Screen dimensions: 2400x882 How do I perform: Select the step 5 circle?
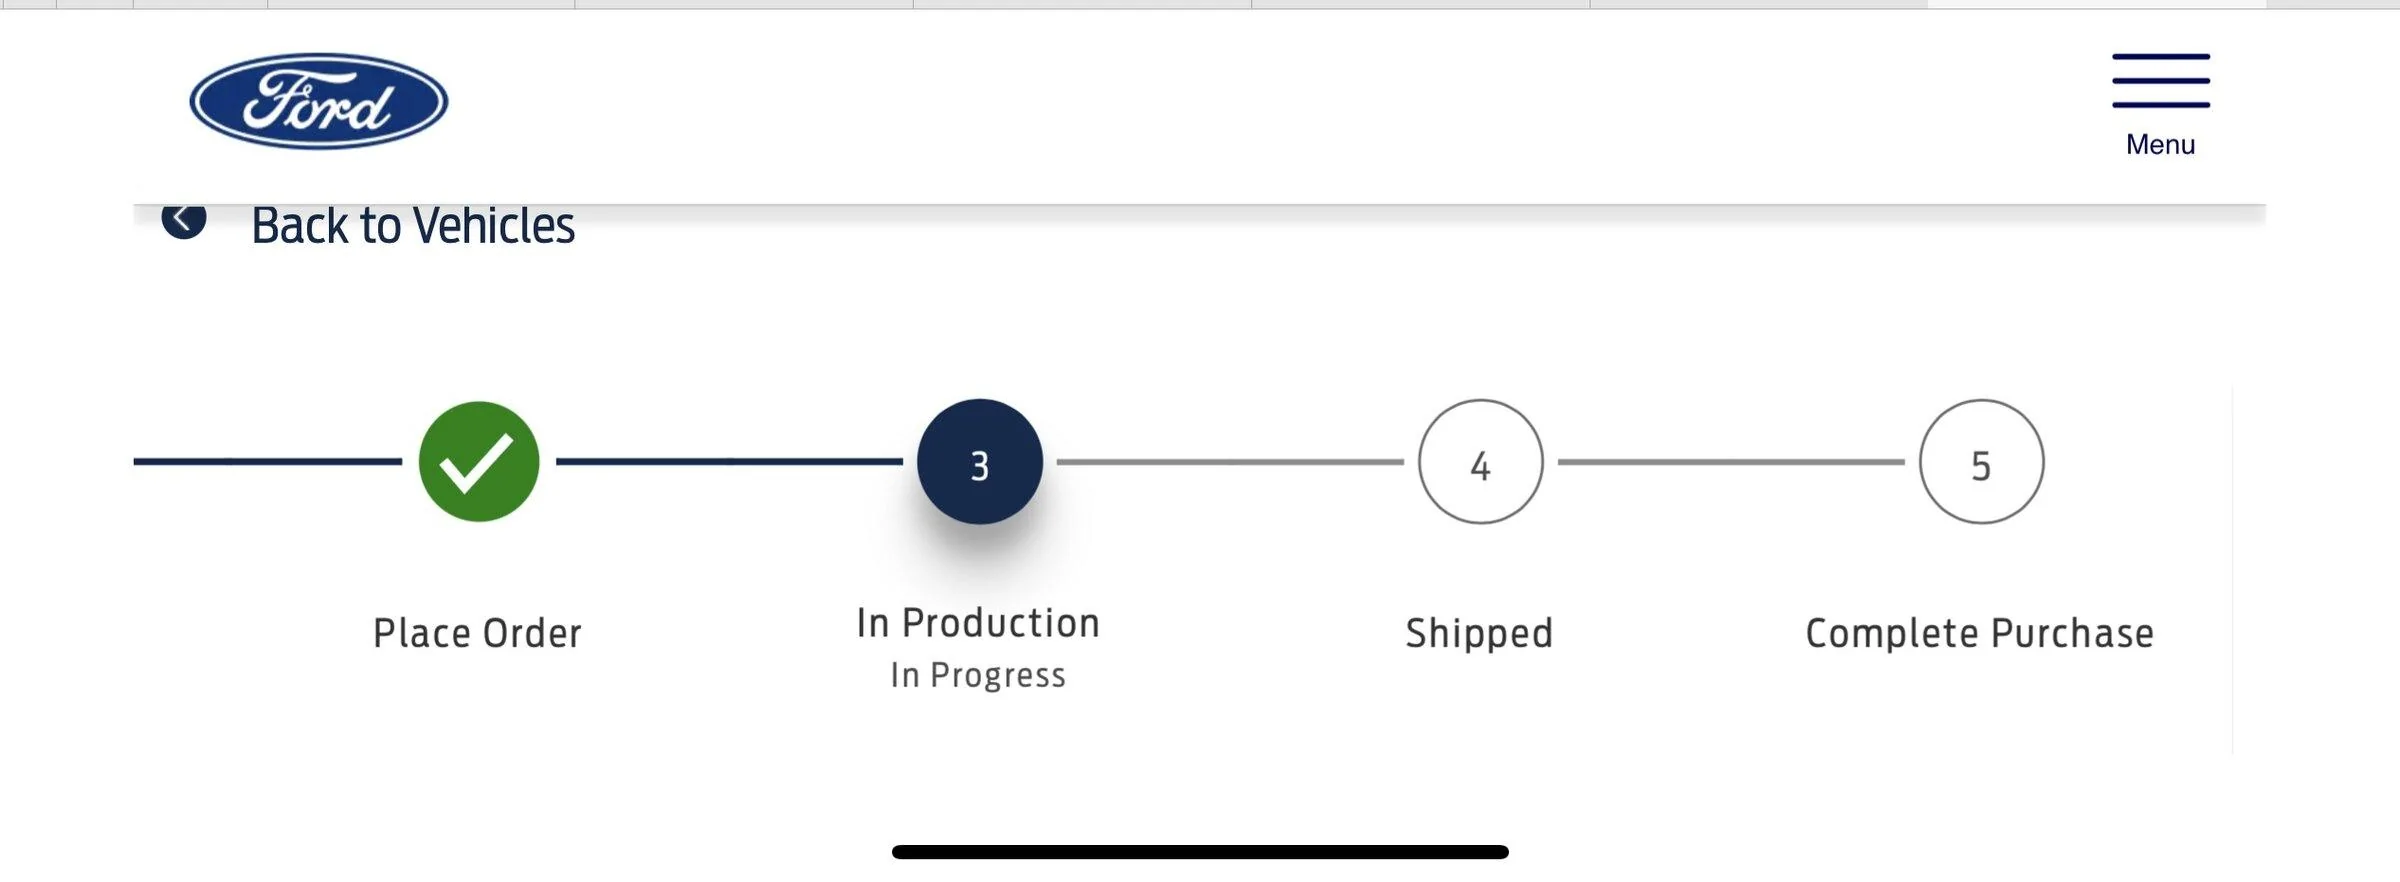(x=1982, y=462)
